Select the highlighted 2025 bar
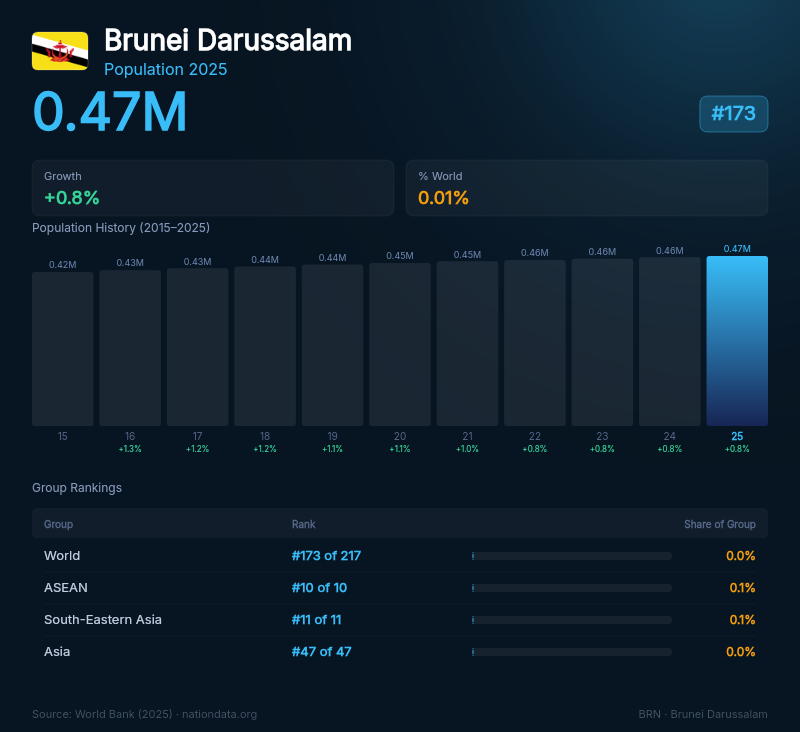Viewport: 800px width, 732px height. click(x=737, y=341)
